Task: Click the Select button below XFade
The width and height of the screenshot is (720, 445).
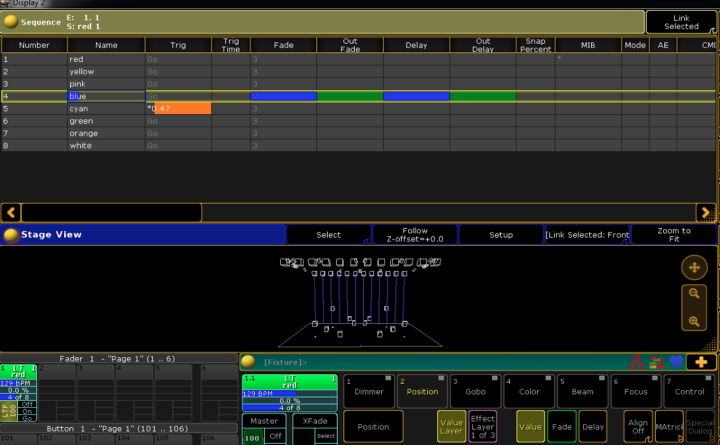Action: [326, 436]
